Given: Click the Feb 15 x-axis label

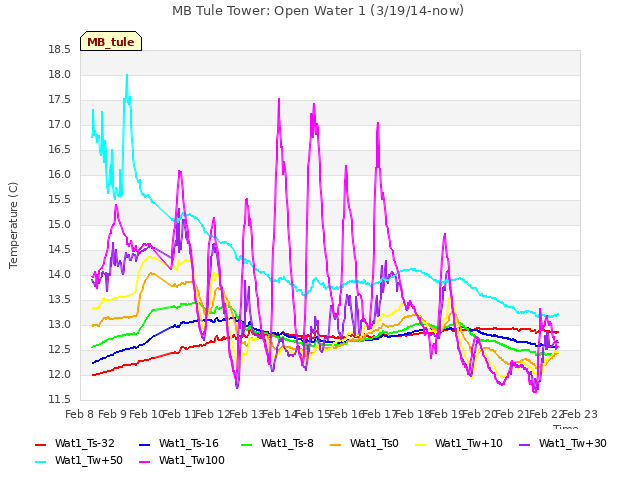Looking at the screenshot, I should 313,414.
